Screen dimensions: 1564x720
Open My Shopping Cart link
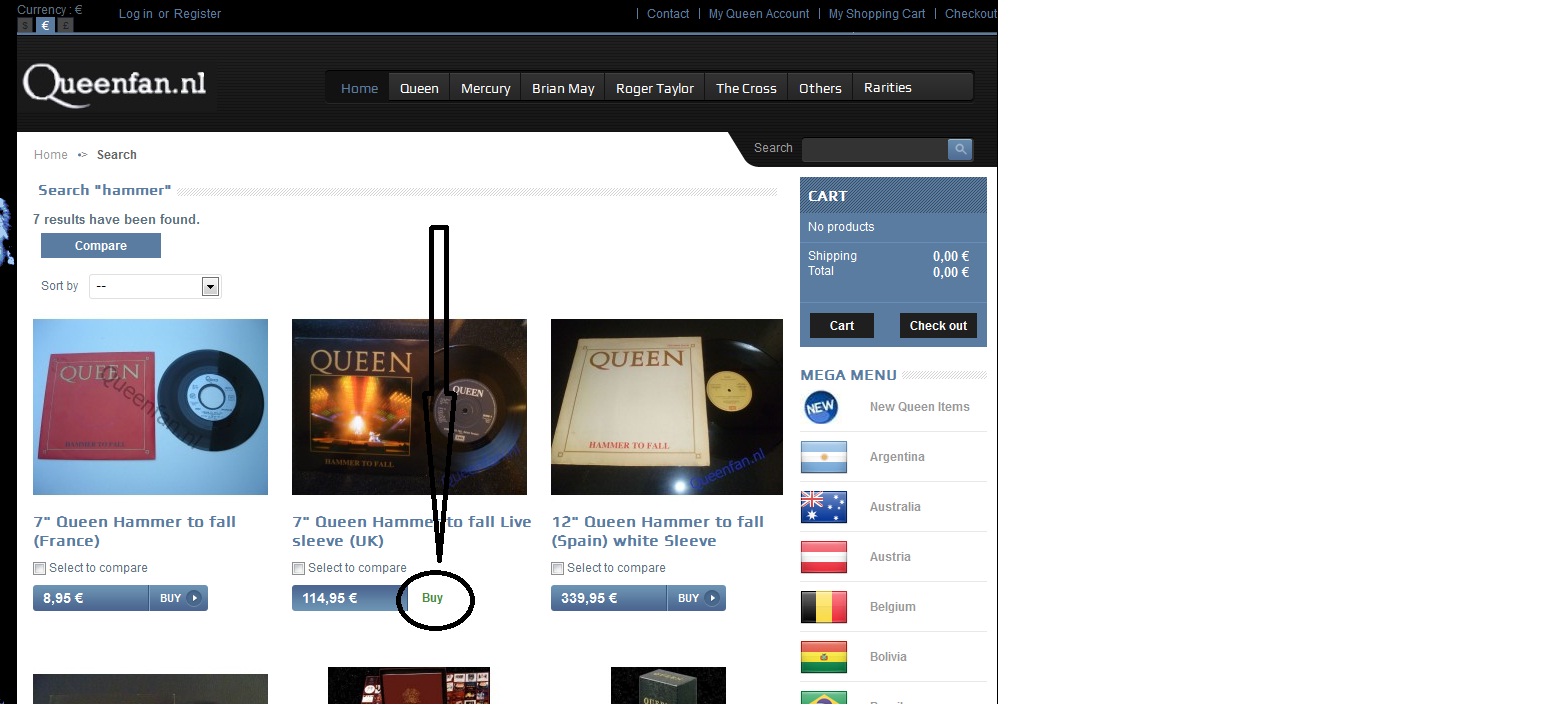877,14
